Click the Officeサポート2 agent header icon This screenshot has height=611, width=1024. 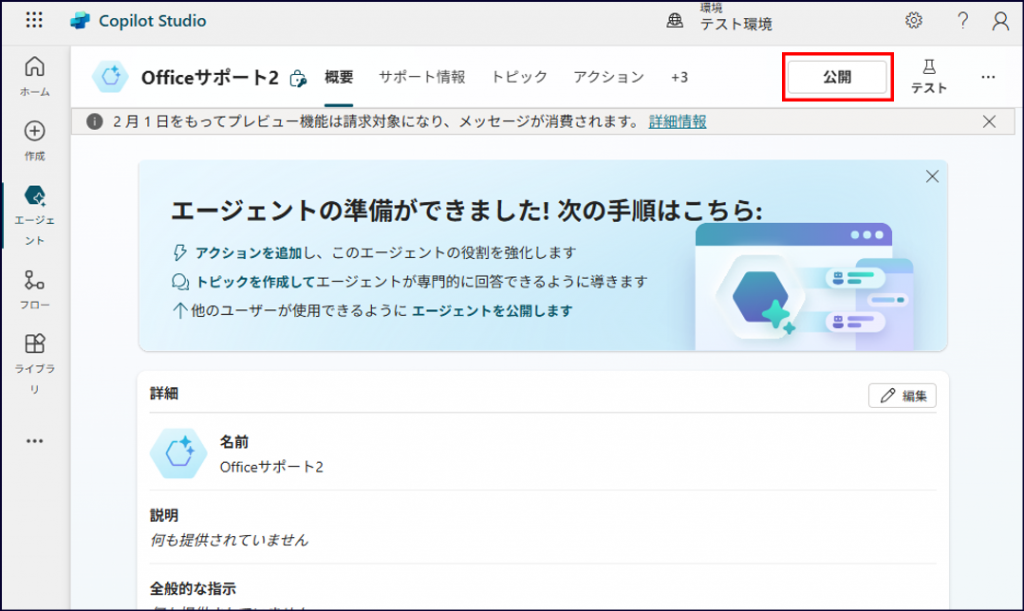pyautogui.click(x=110, y=76)
